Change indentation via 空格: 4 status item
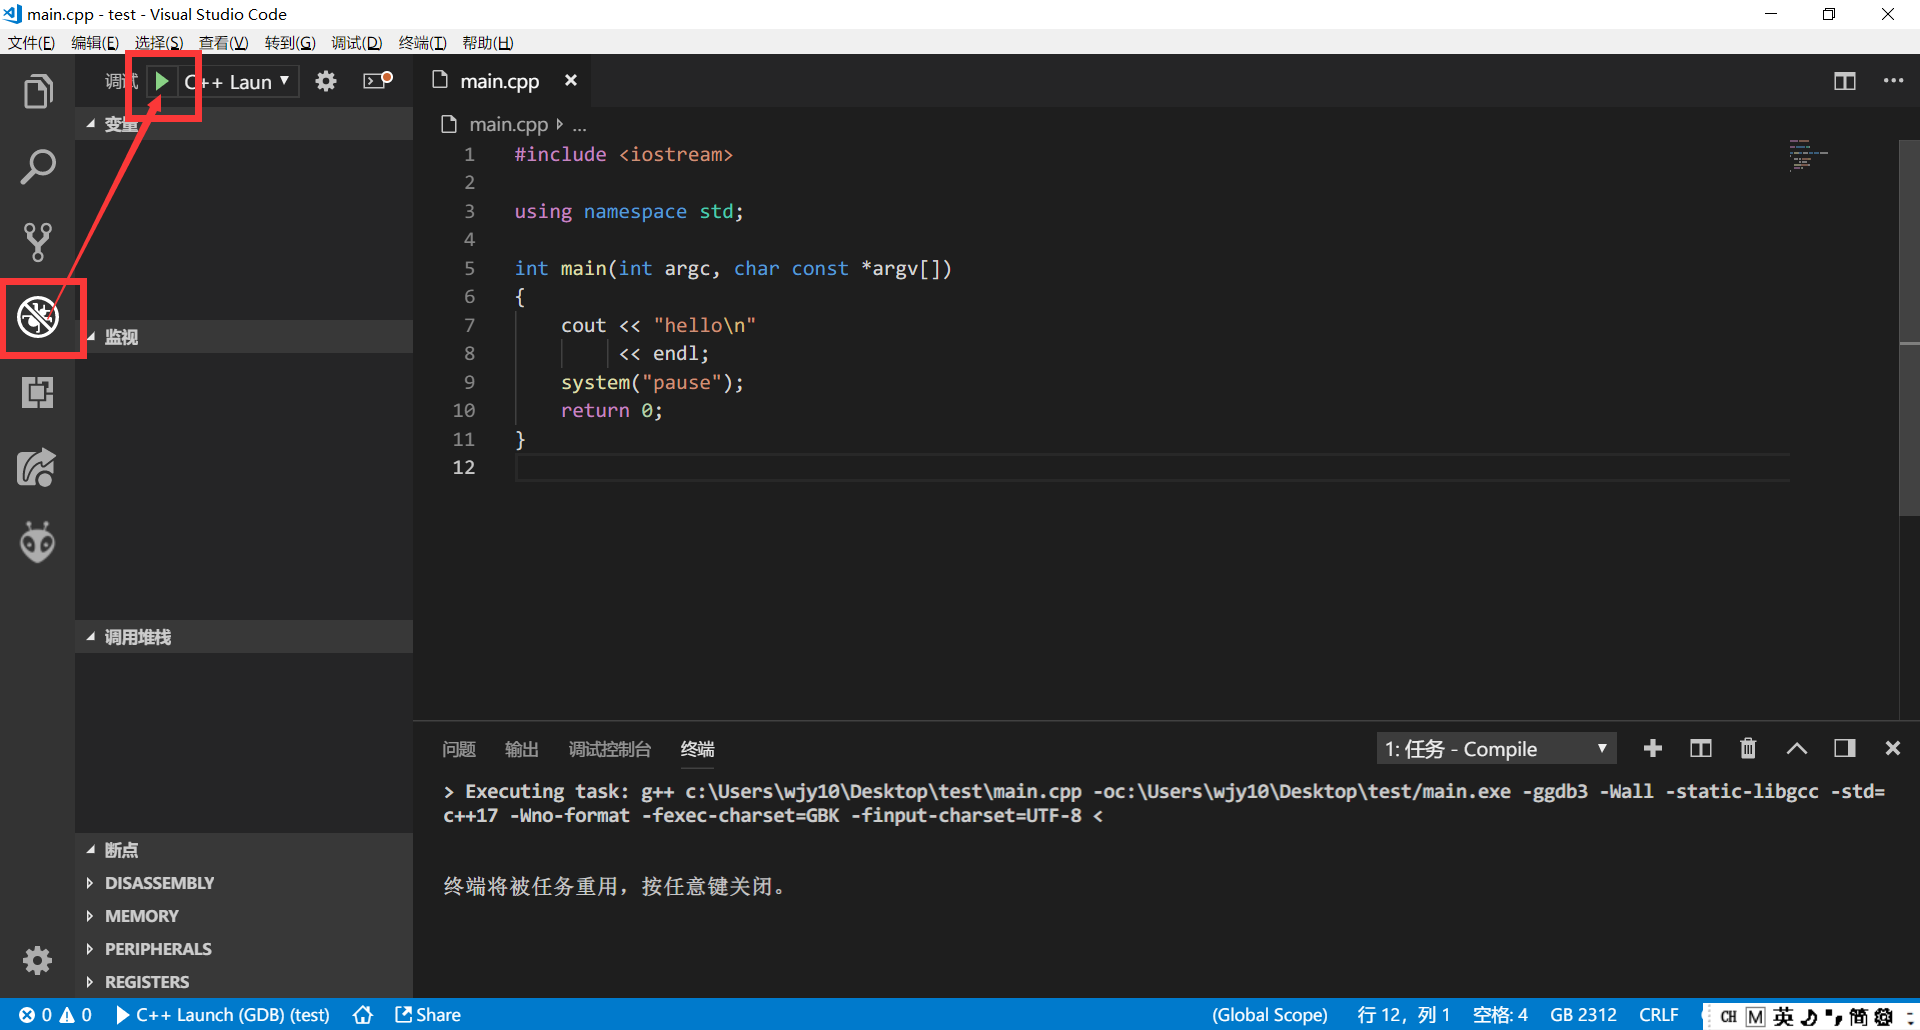 1500,1015
